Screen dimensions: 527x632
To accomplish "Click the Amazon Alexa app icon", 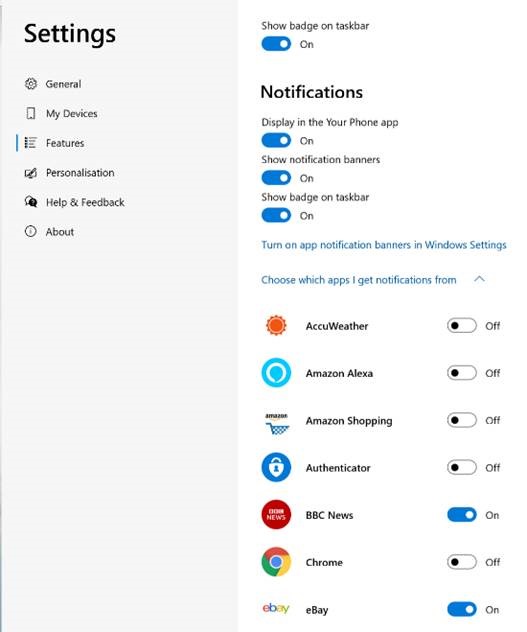I will tap(276, 373).
